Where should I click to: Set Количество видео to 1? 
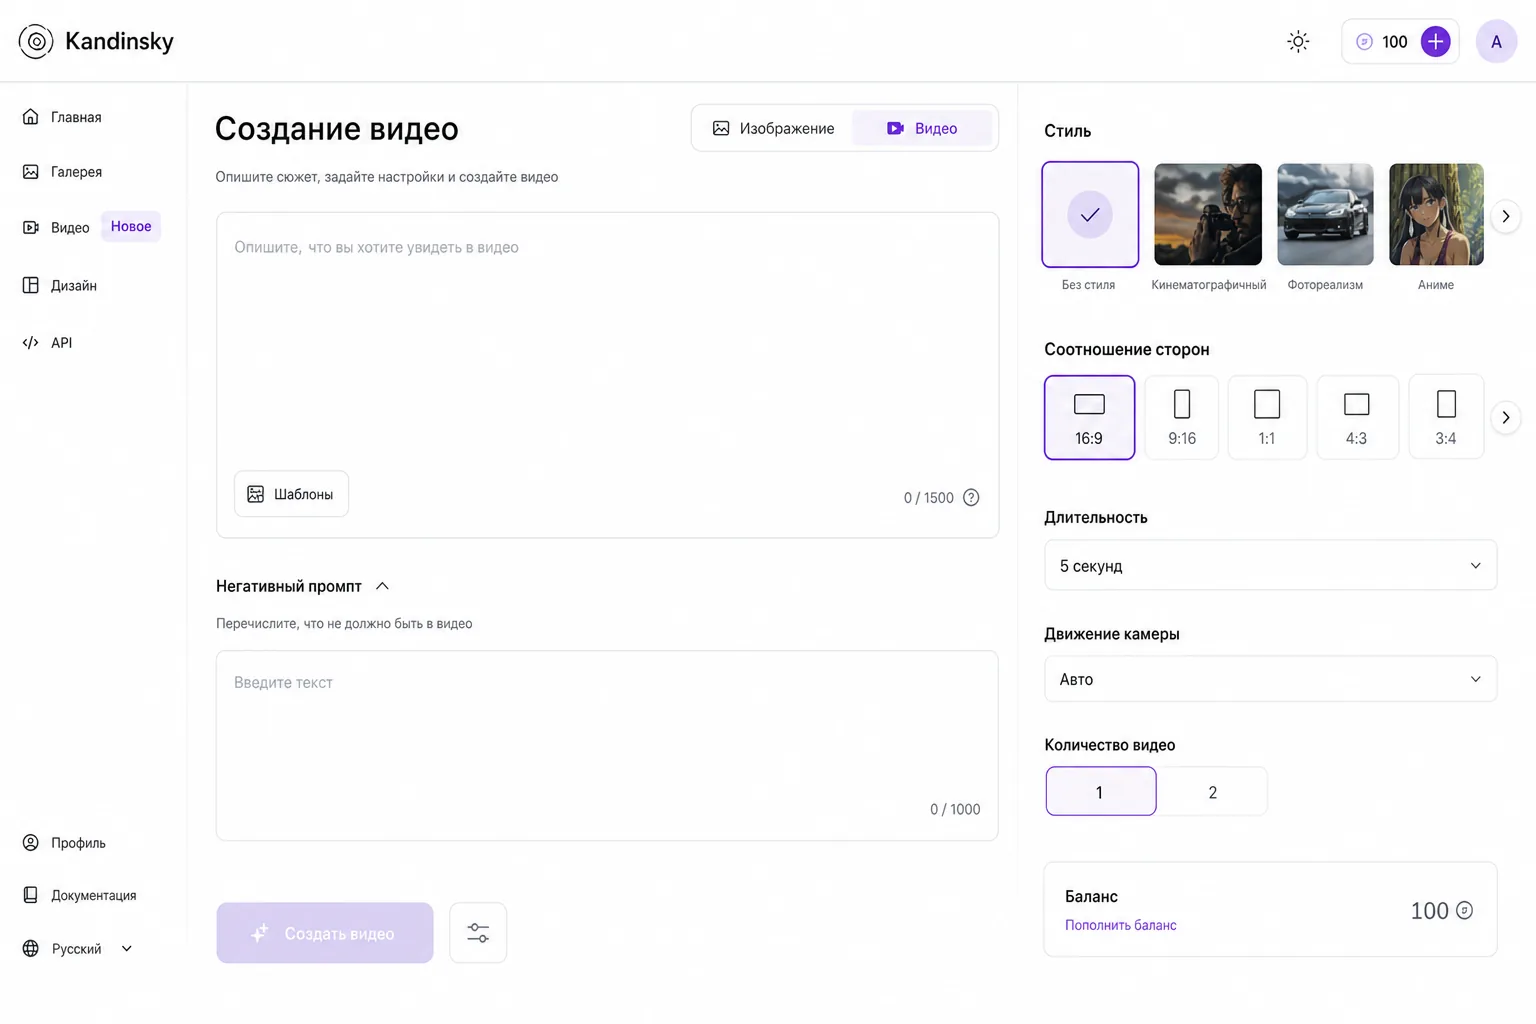1101,791
